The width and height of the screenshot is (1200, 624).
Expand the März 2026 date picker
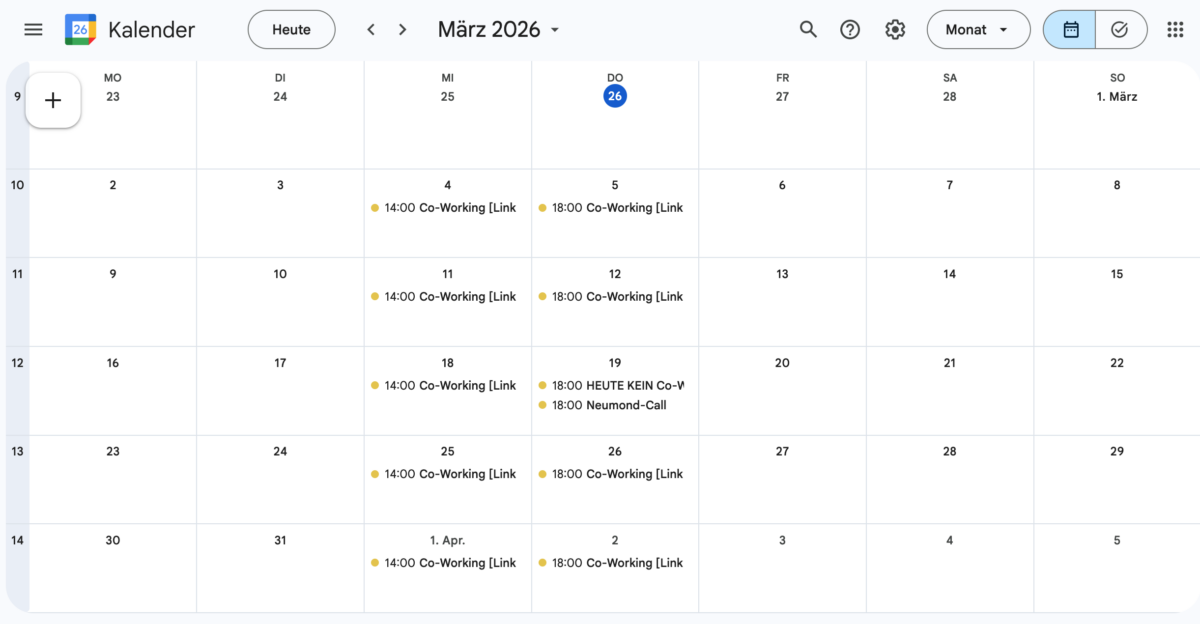click(x=499, y=30)
